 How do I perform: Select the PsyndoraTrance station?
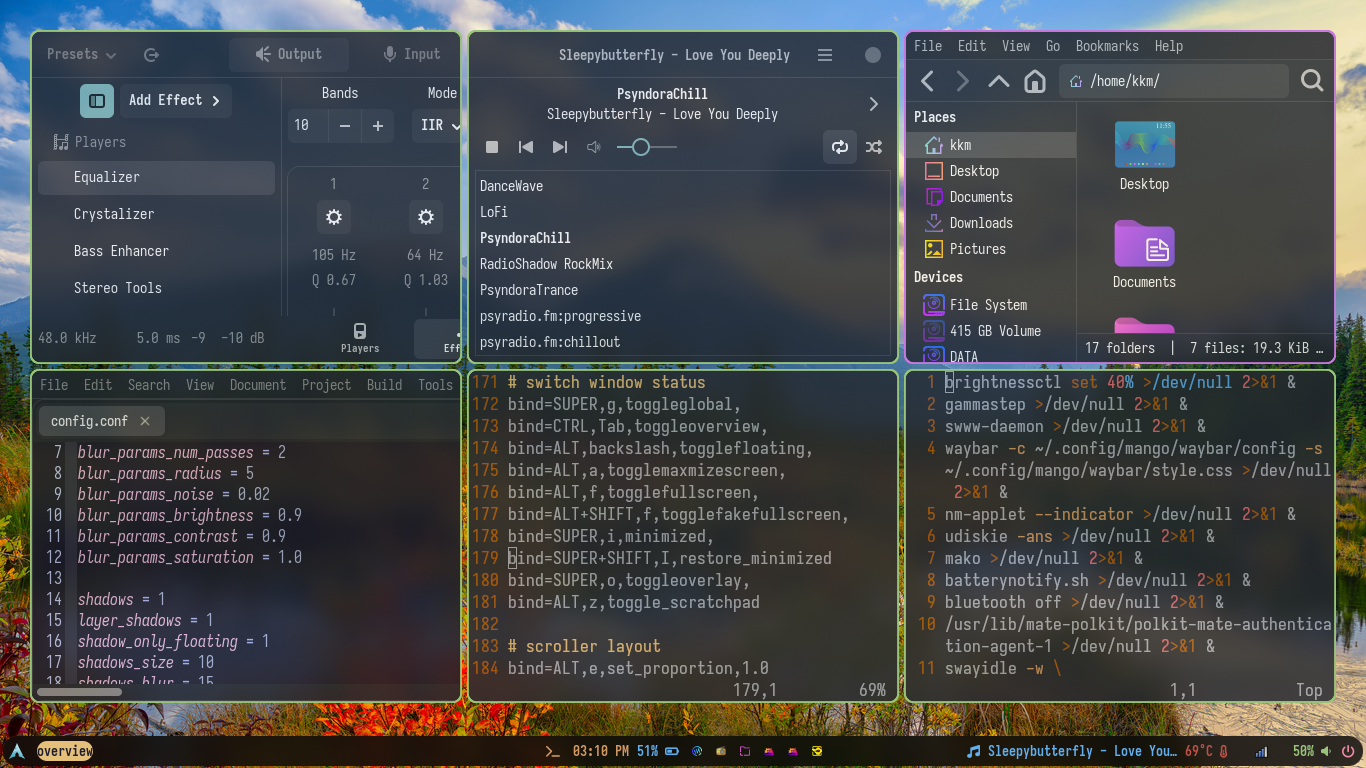529,290
